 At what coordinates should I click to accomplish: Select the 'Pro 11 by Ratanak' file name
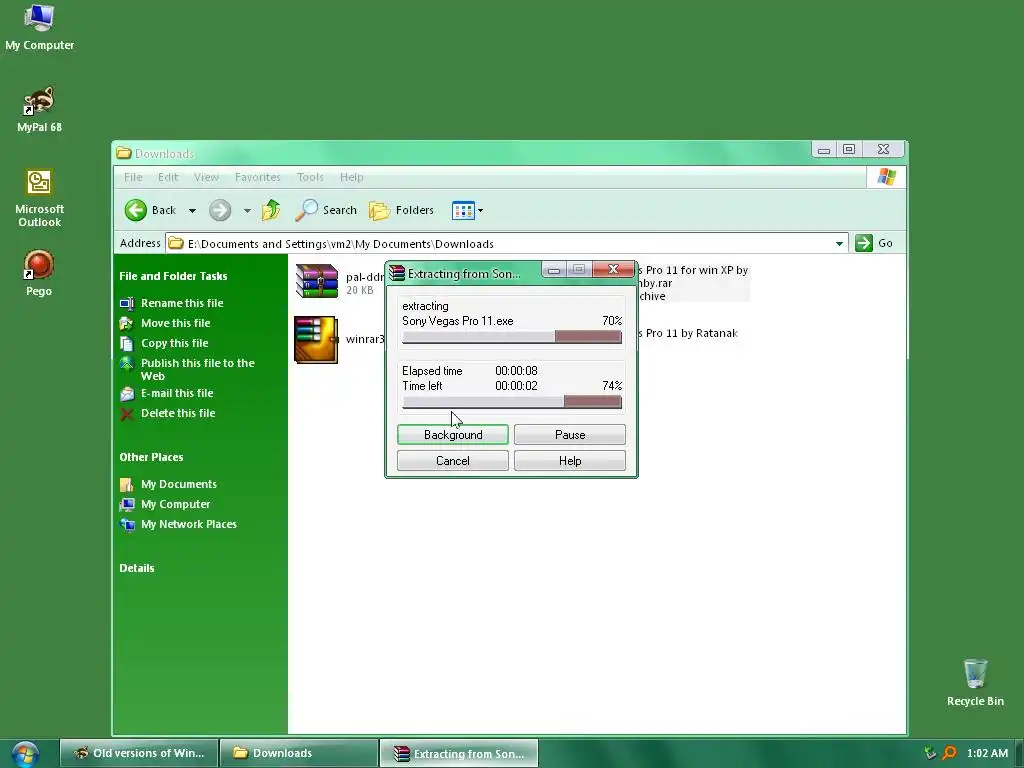click(692, 333)
